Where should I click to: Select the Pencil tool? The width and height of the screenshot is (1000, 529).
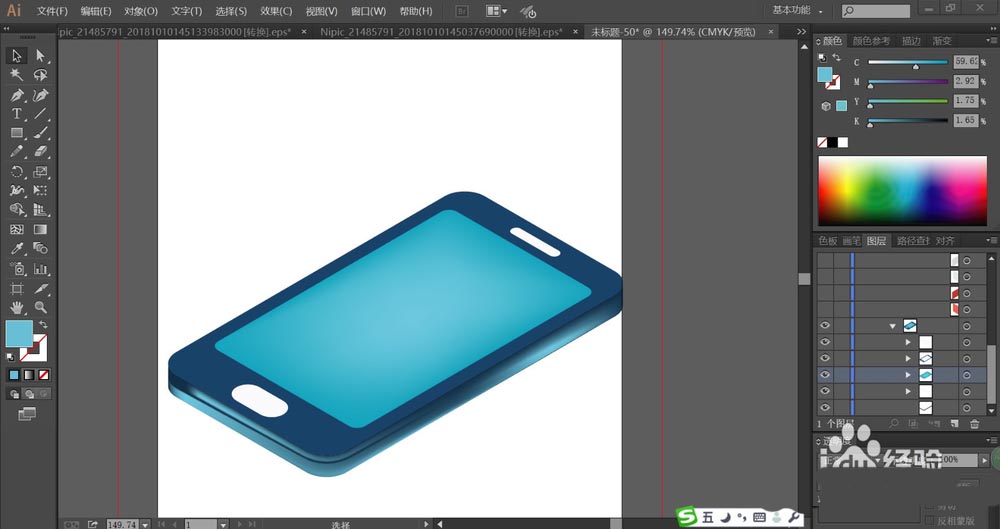click(17, 152)
